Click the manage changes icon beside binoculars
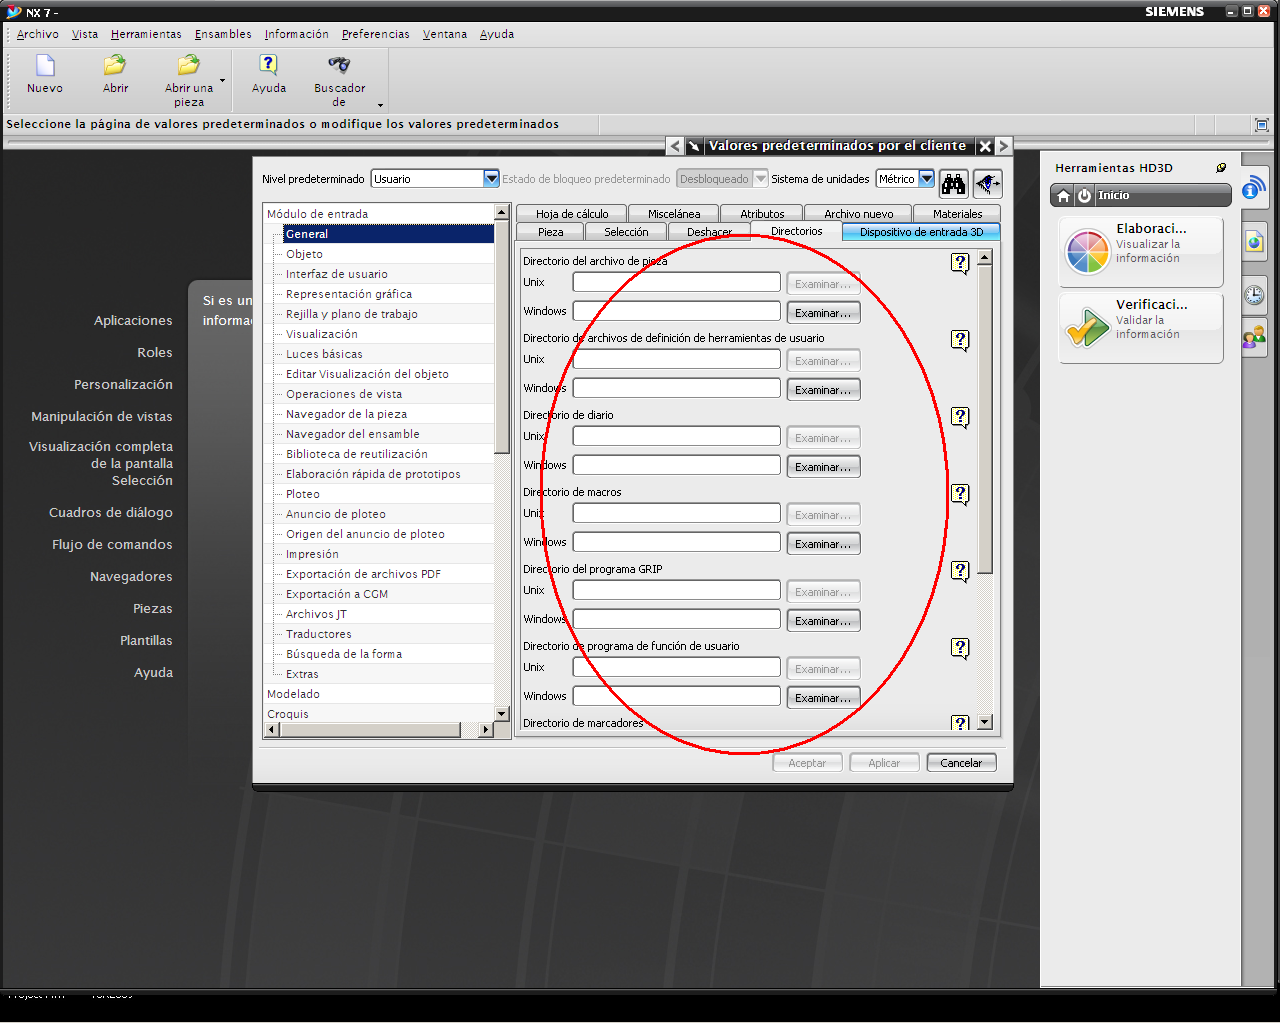The width and height of the screenshot is (1280, 1024). coord(987,184)
